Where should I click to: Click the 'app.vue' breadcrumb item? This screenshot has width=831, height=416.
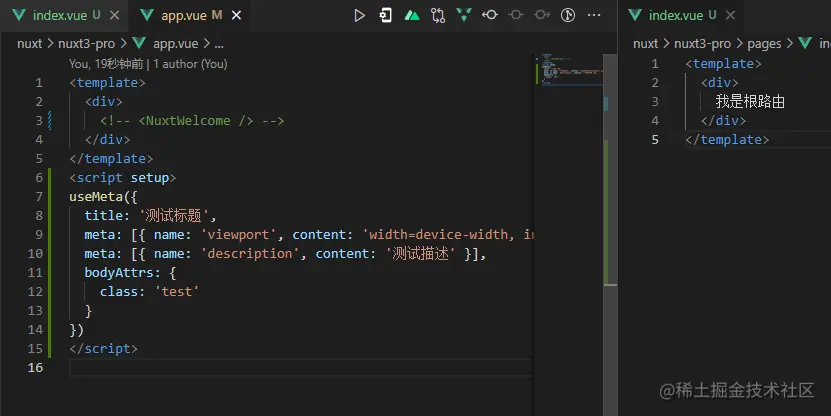tap(175, 43)
